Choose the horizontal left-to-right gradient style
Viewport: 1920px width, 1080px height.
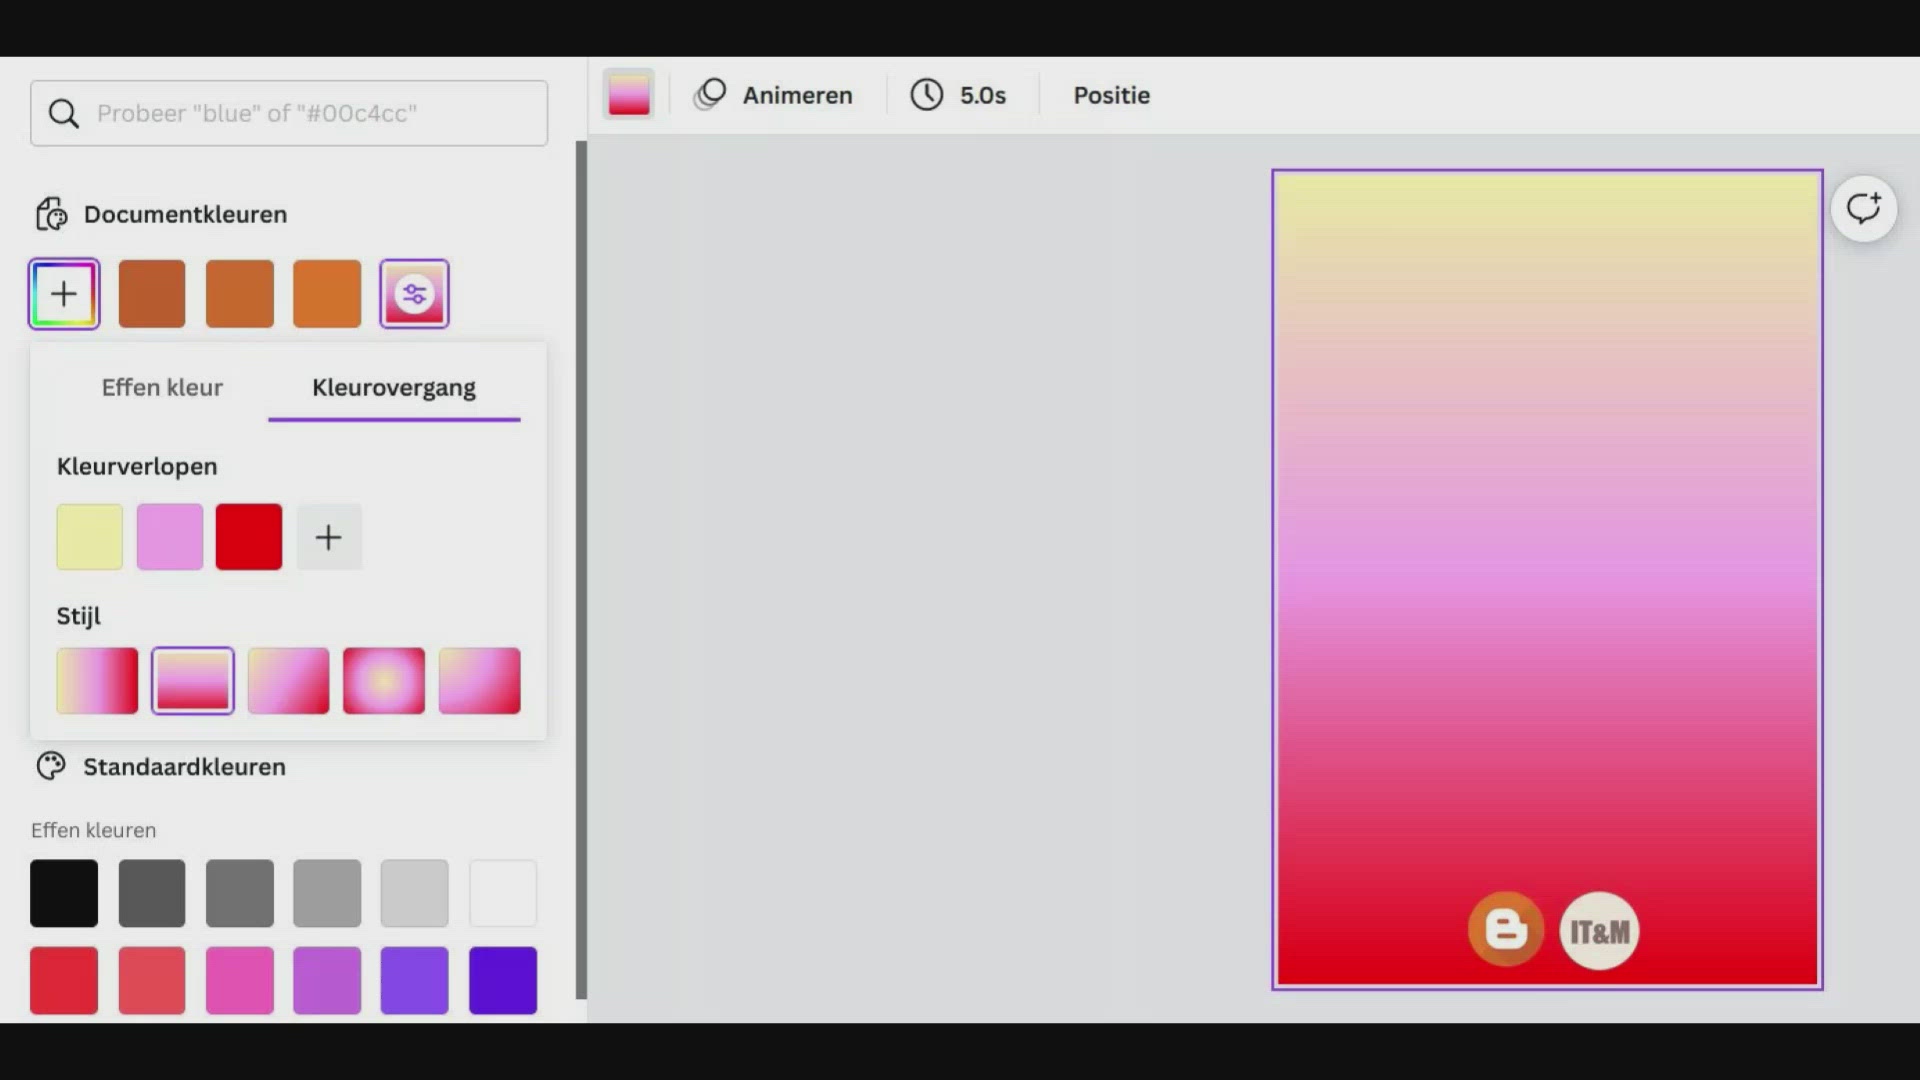97,681
